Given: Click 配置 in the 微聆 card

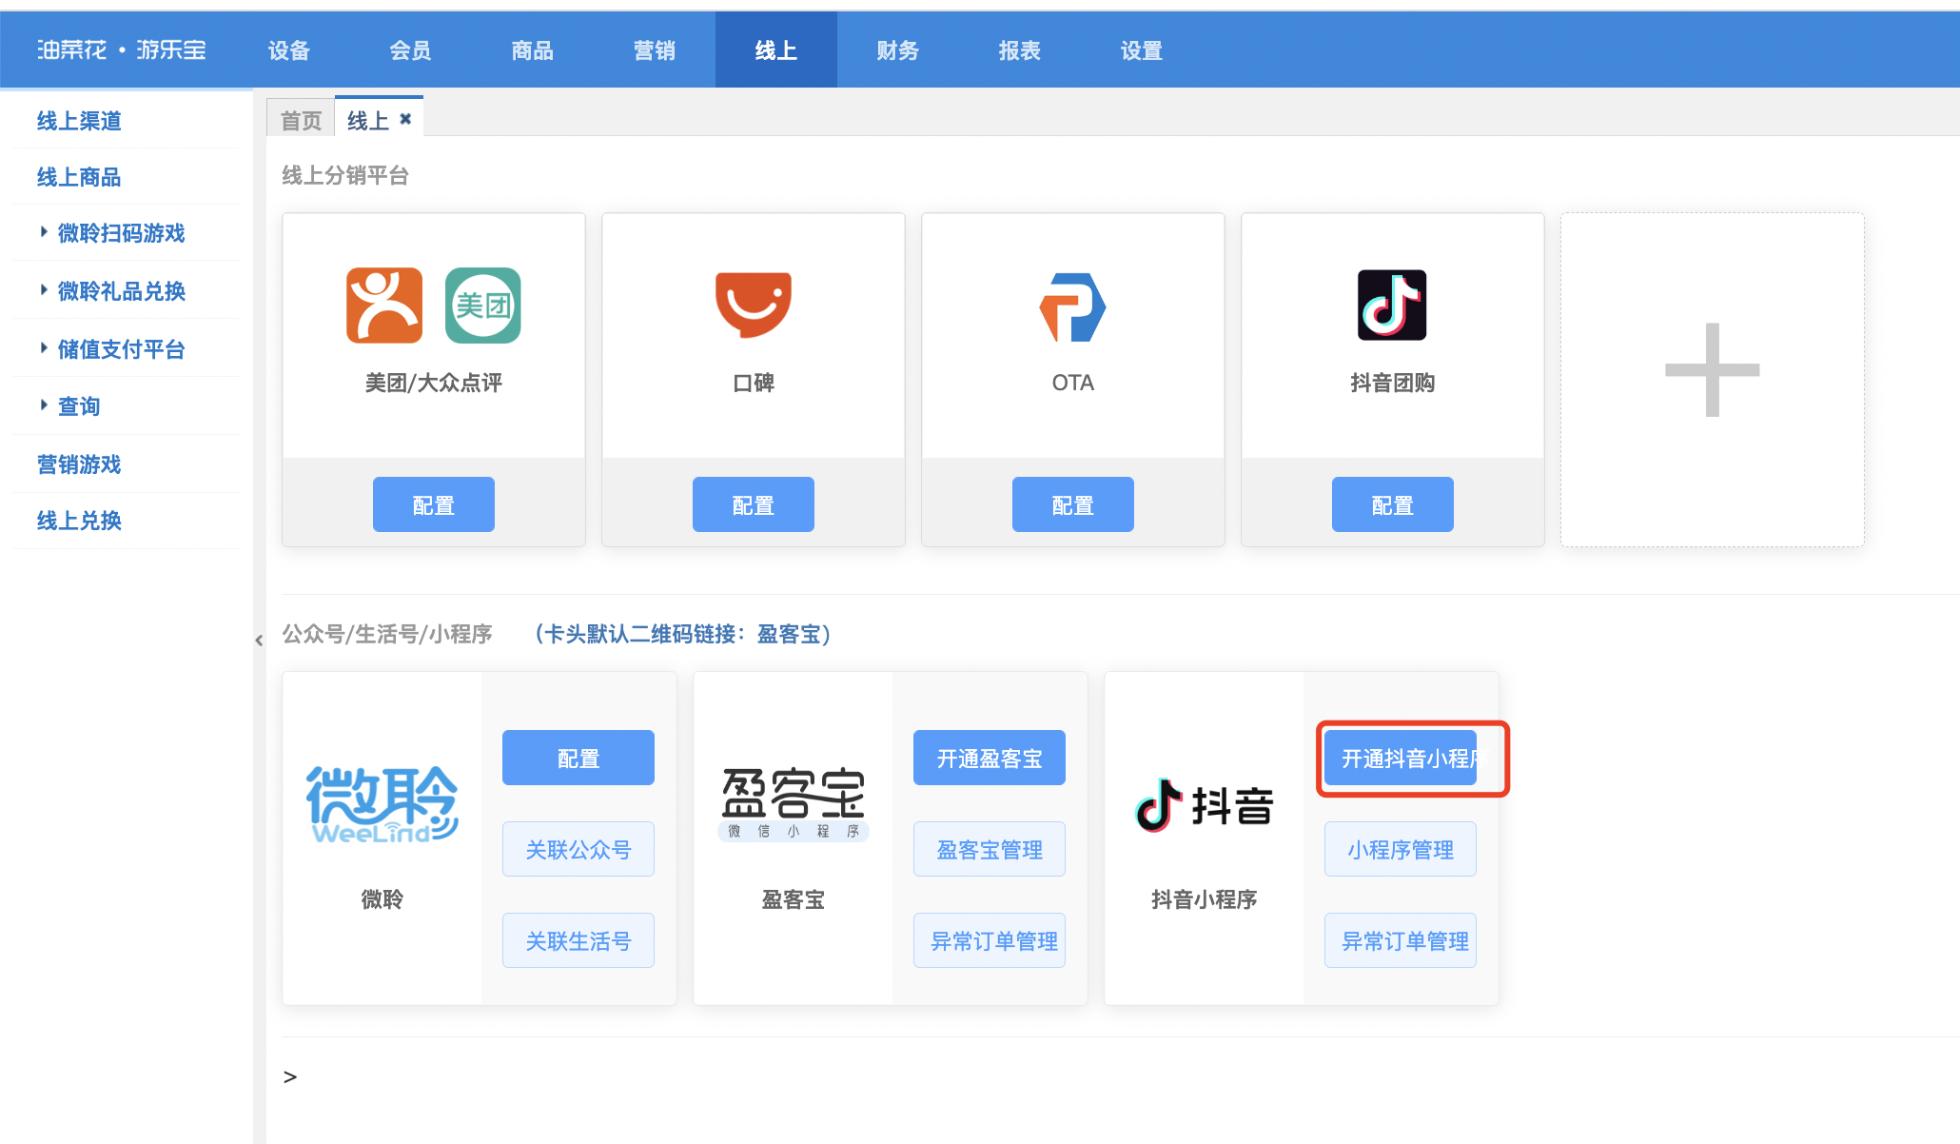Looking at the screenshot, I should (x=578, y=758).
